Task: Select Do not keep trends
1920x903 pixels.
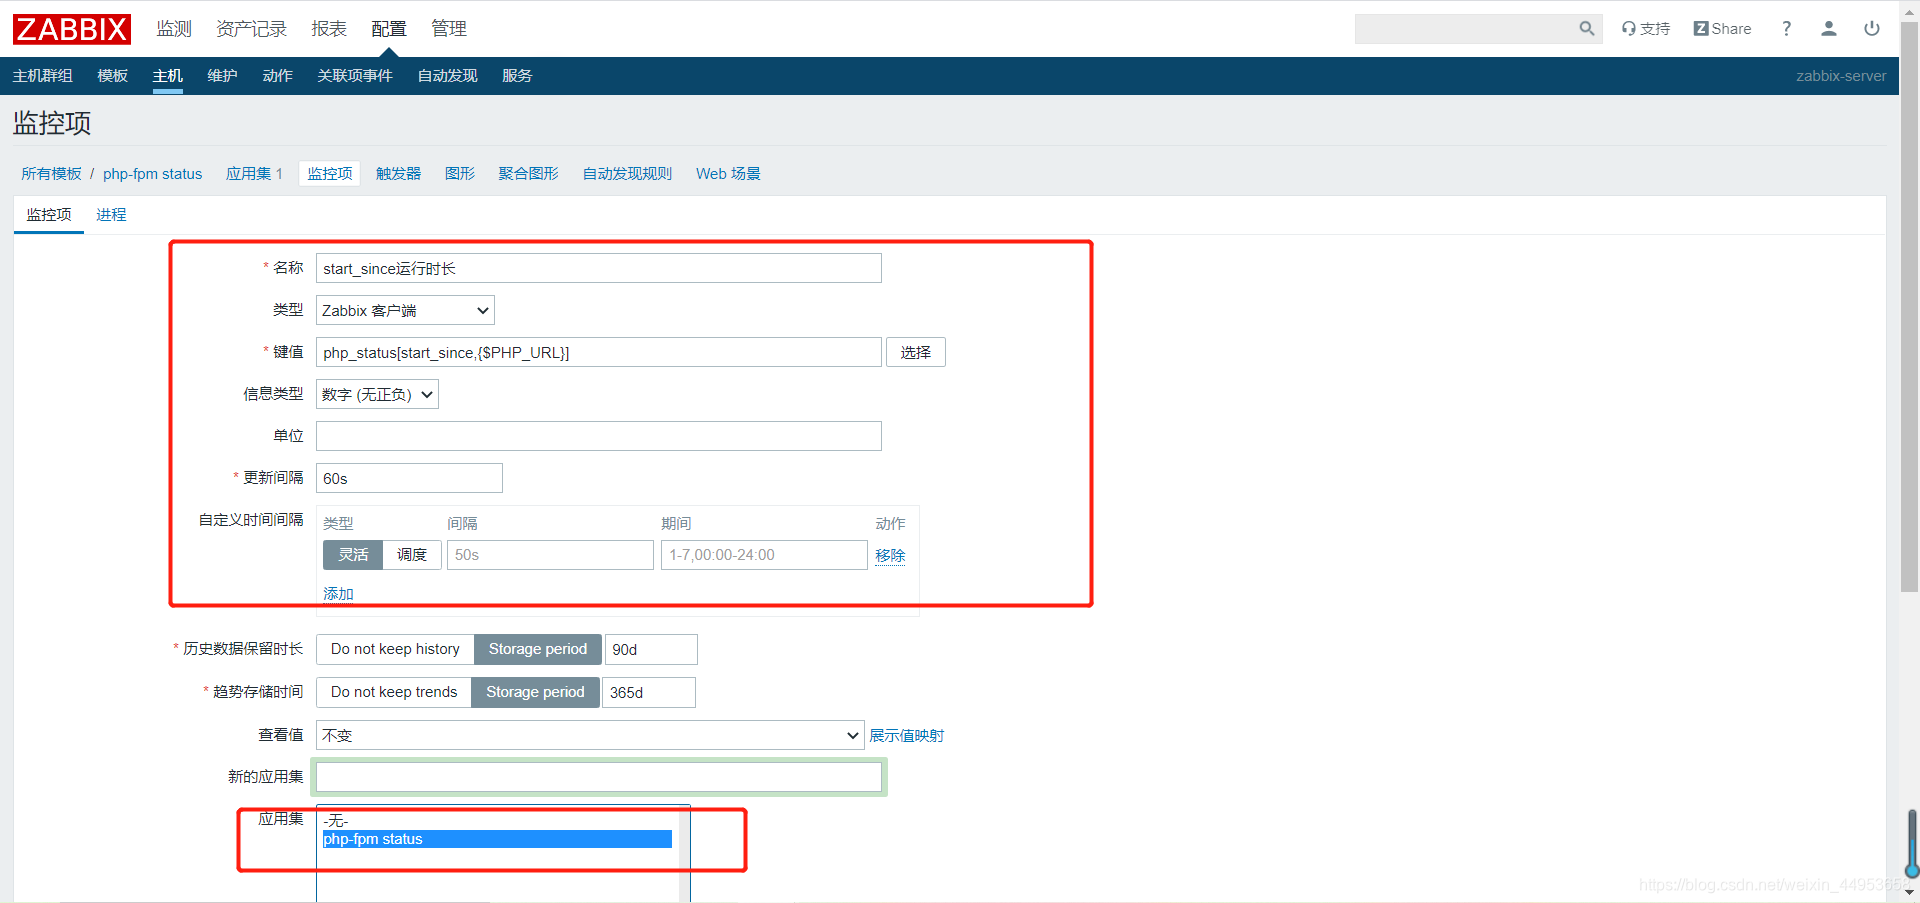Action: pyautogui.click(x=394, y=692)
